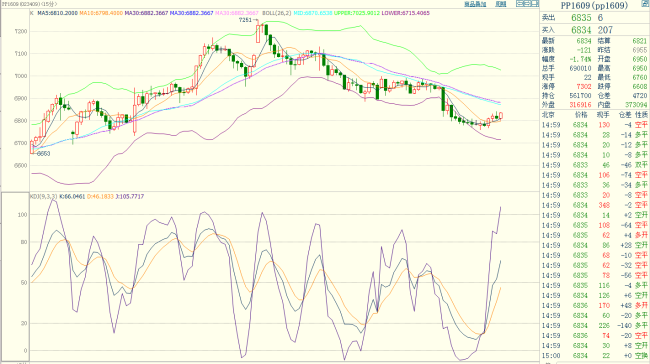The image size is (650, 364).
Task: Click the icon right of PP1609 title
Action: [645, 4]
